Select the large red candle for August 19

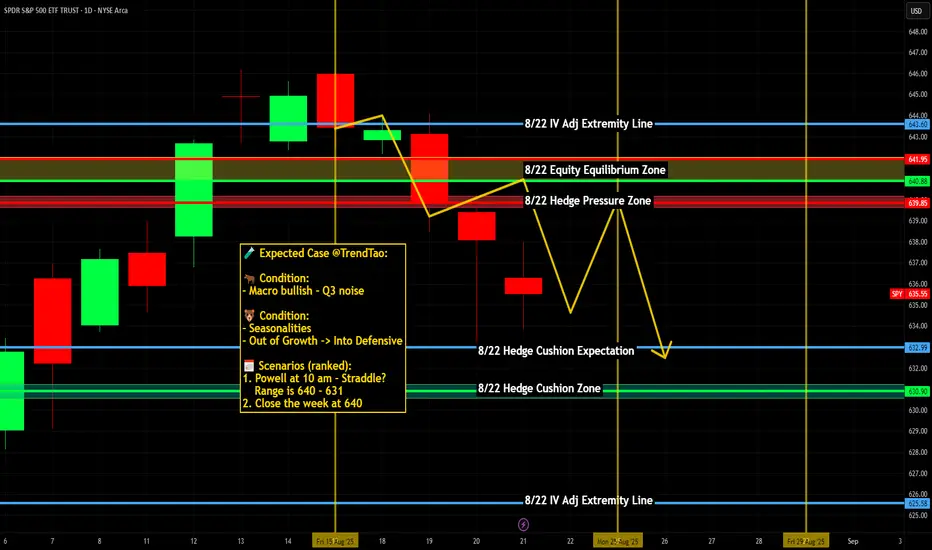pos(429,169)
